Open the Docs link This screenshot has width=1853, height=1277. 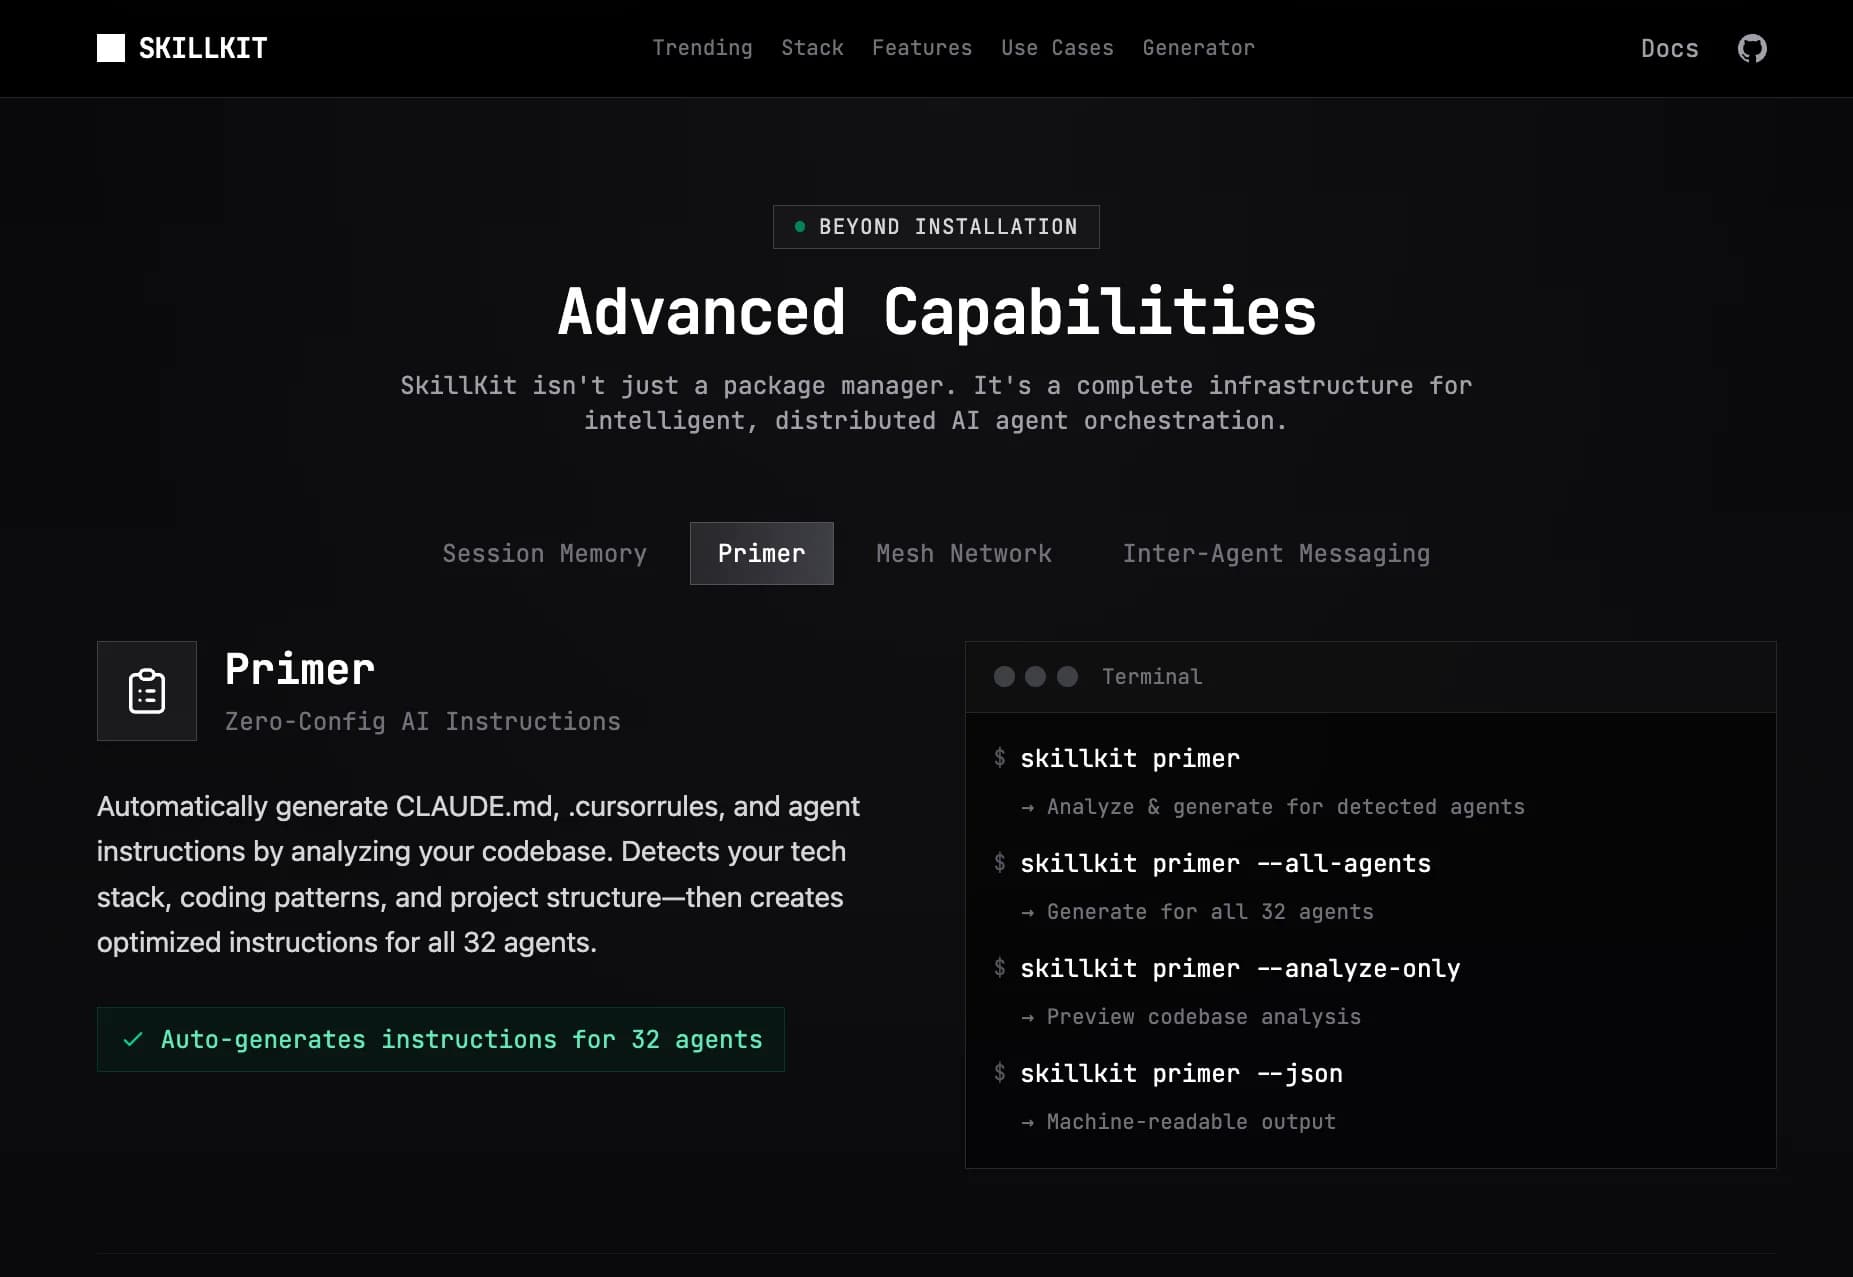[x=1669, y=48]
